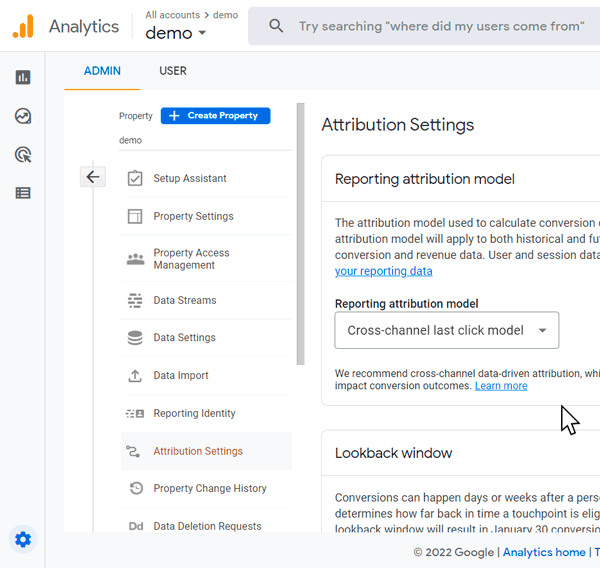
Task: Click the search input field
Action: coord(441,26)
